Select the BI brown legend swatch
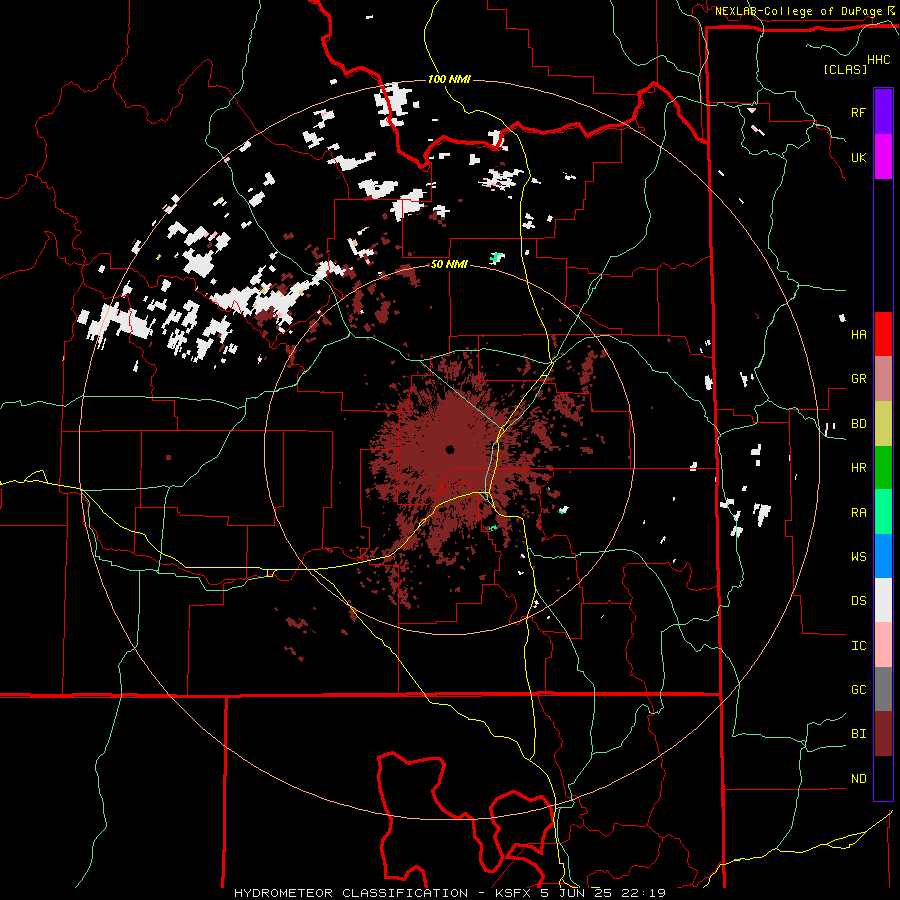This screenshot has width=900, height=900. click(x=883, y=734)
